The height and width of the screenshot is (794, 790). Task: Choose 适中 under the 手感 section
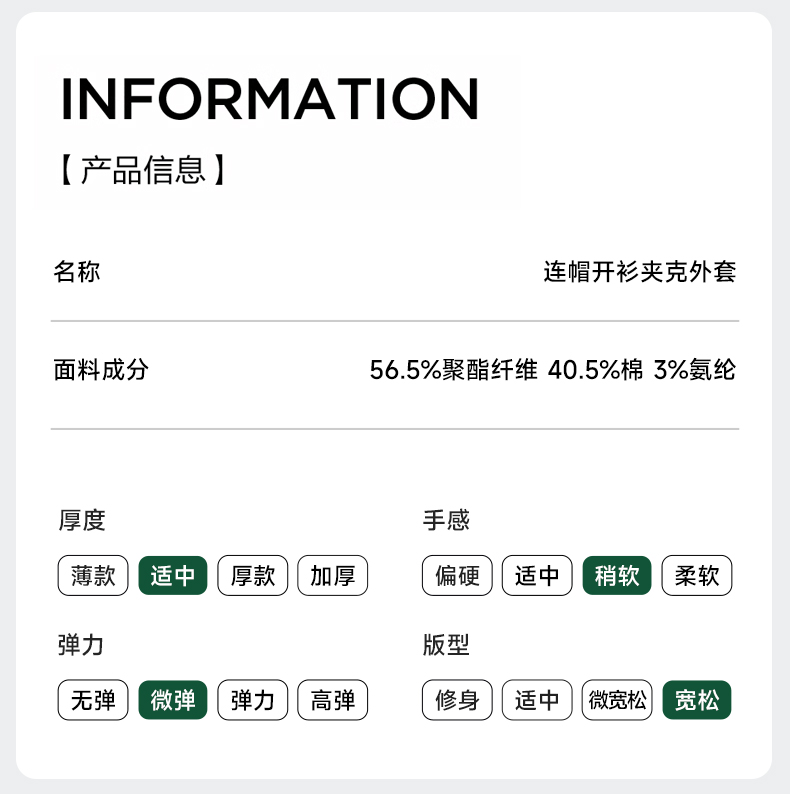(537, 576)
